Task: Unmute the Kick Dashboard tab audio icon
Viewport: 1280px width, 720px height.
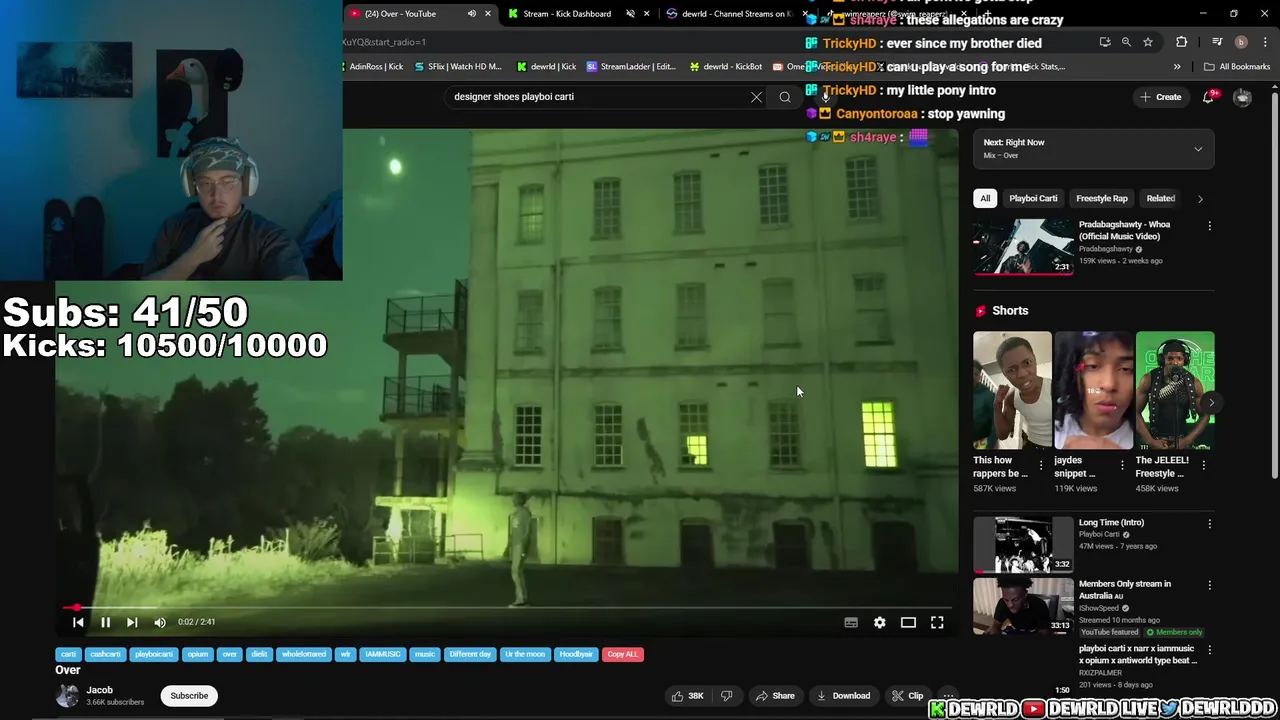Action: coord(630,14)
